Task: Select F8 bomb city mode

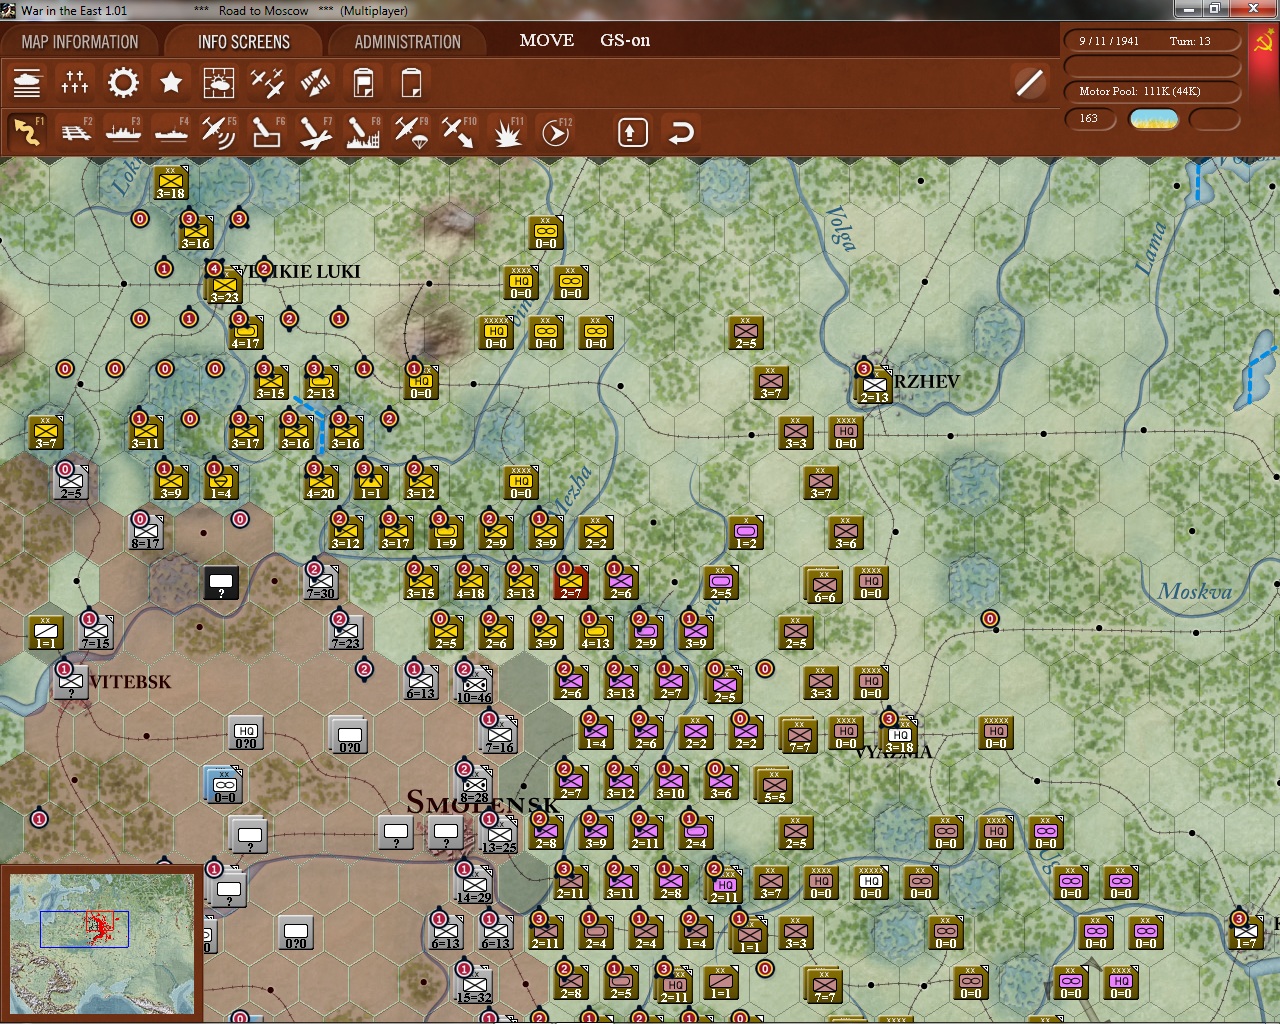Action: (x=363, y=132)
